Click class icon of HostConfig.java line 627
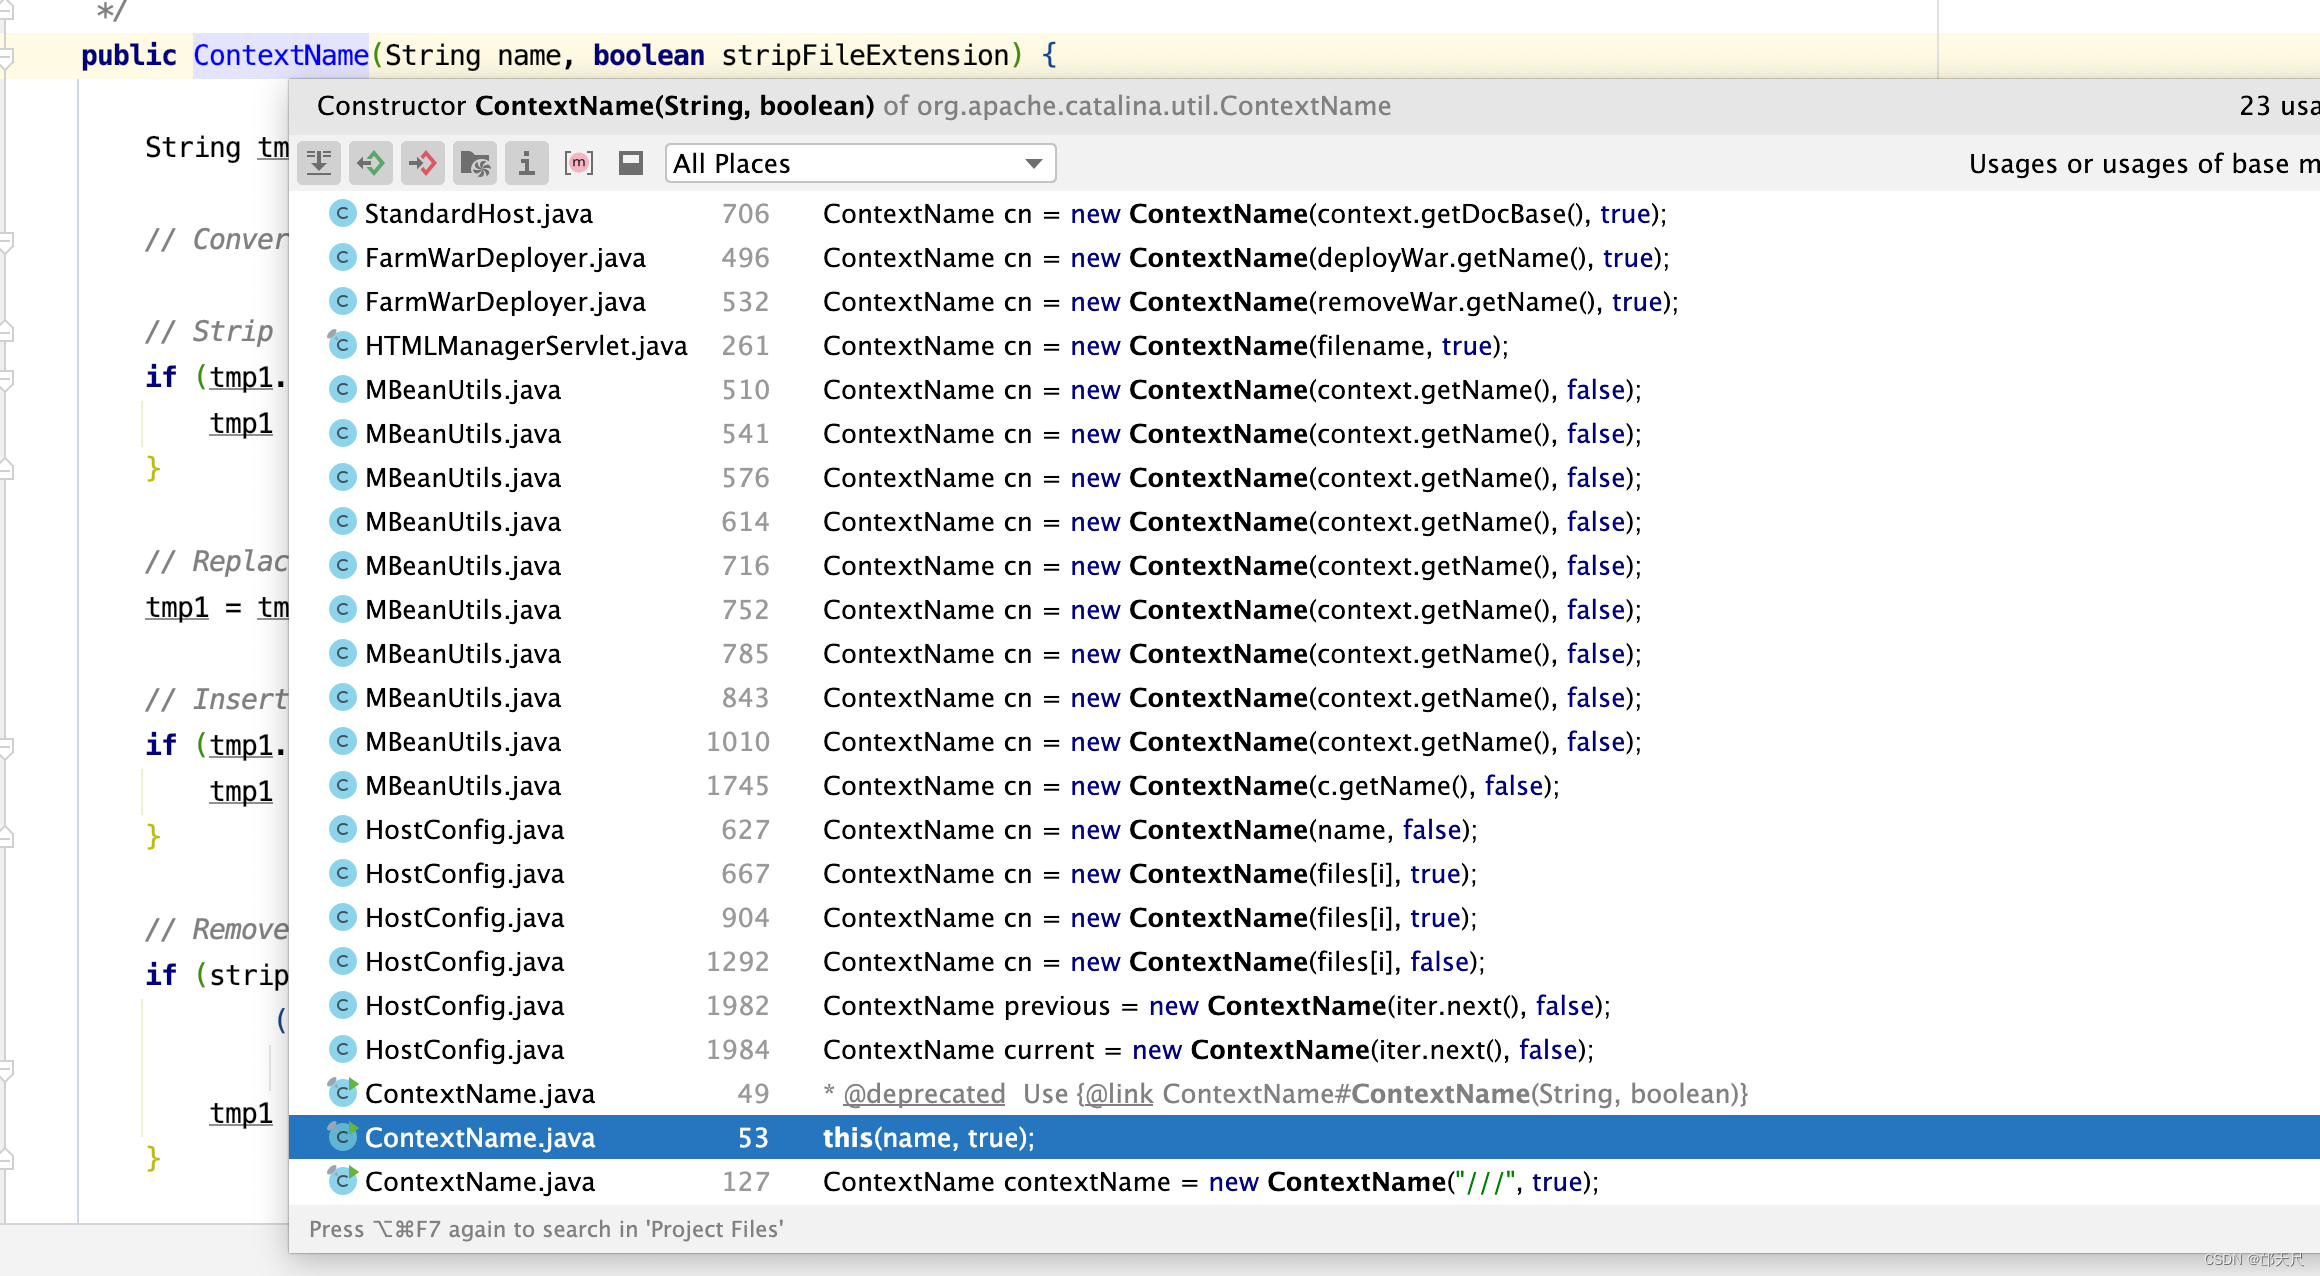2320x1276 pixels. pos(342,829)
